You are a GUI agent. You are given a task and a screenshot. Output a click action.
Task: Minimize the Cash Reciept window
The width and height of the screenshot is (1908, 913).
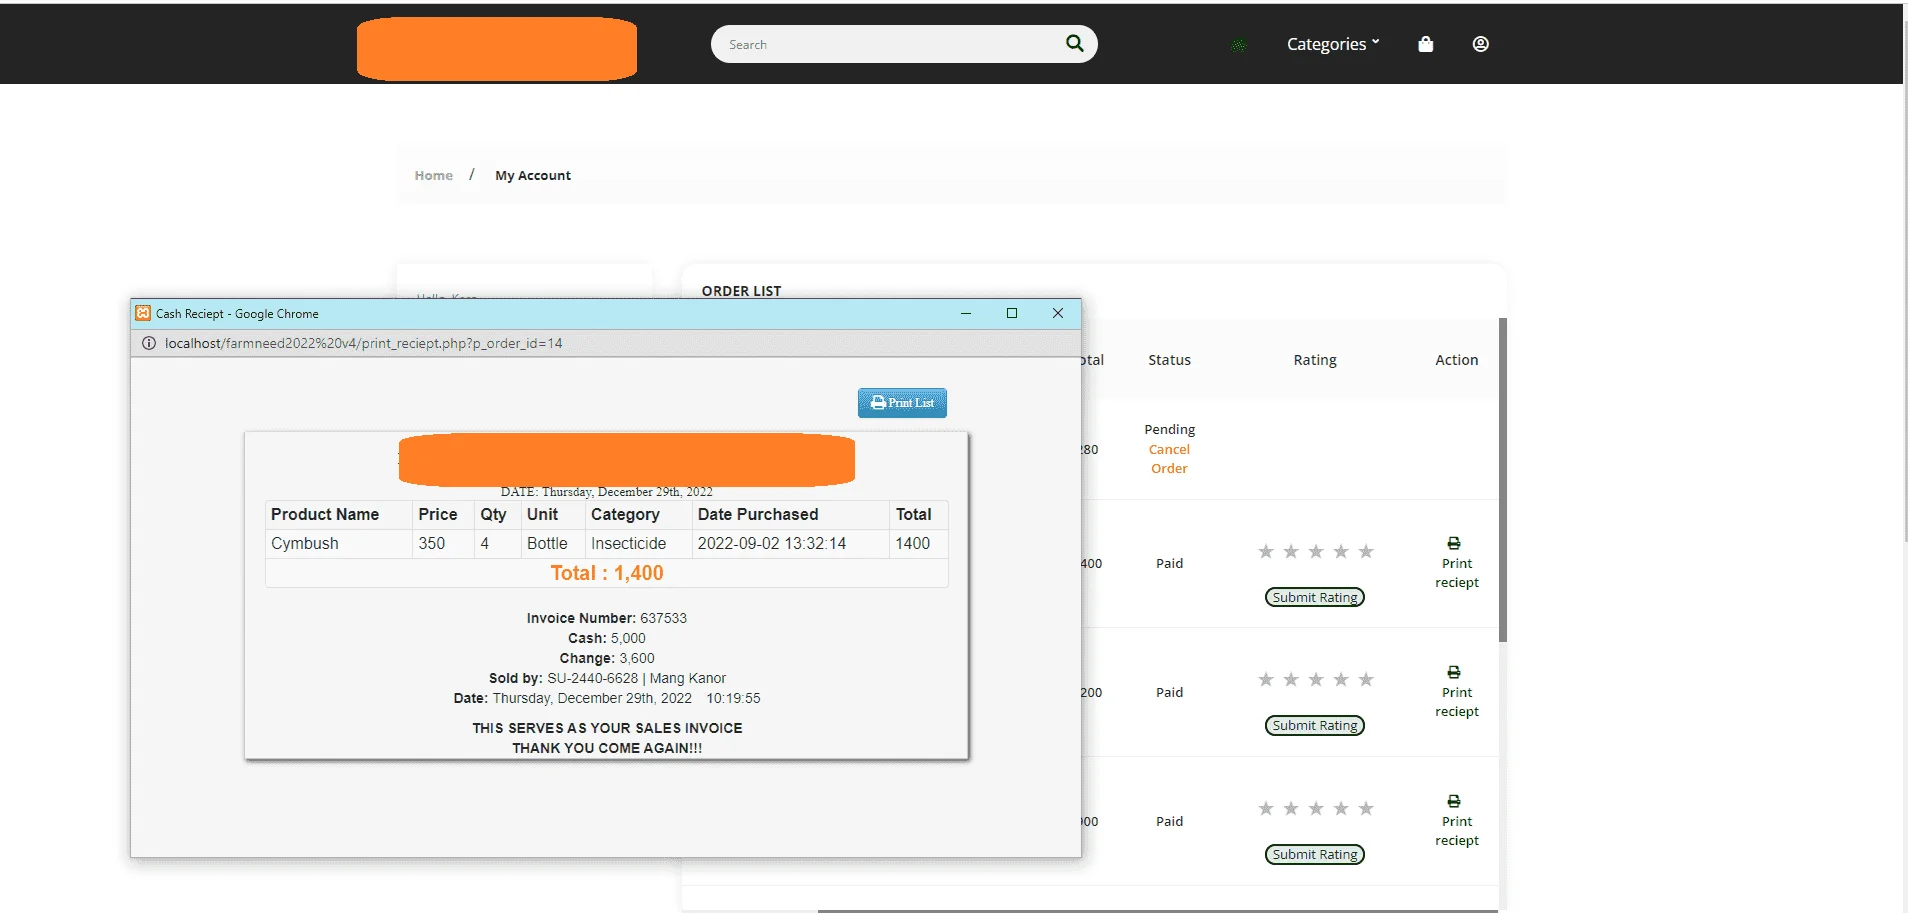pyautogui.click(x=966, y=313)
